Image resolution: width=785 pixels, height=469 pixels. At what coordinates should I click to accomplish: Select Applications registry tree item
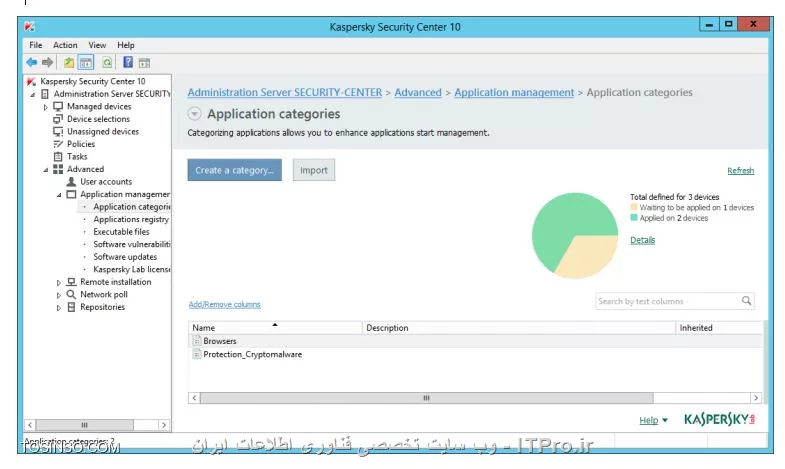131,219
